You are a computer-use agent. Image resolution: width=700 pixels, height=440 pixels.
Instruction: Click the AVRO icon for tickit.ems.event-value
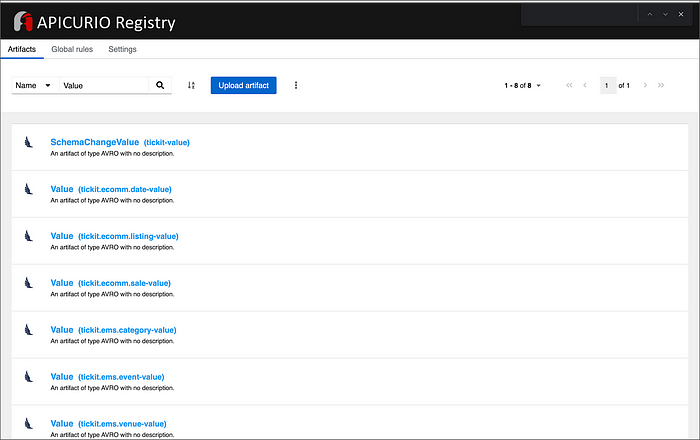(x=29, y=377)
